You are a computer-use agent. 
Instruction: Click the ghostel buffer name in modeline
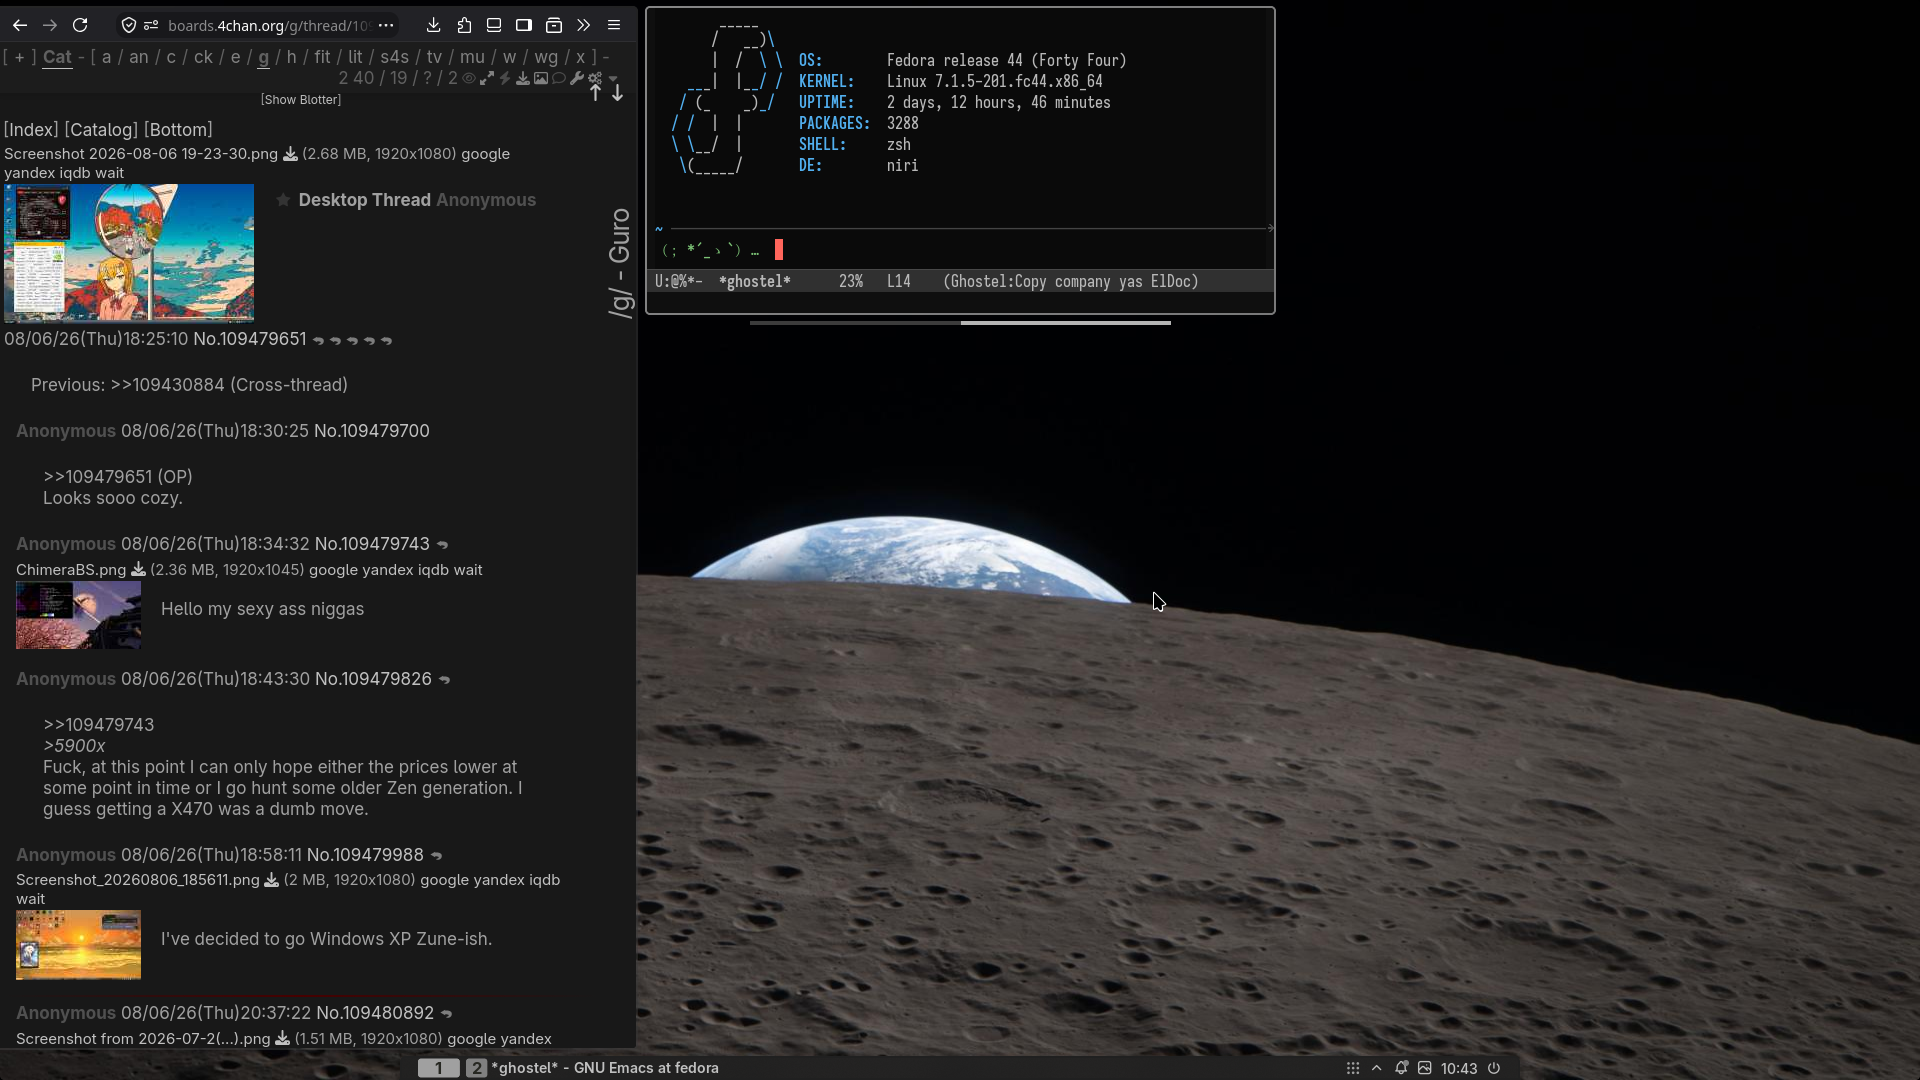pos(755,282)
